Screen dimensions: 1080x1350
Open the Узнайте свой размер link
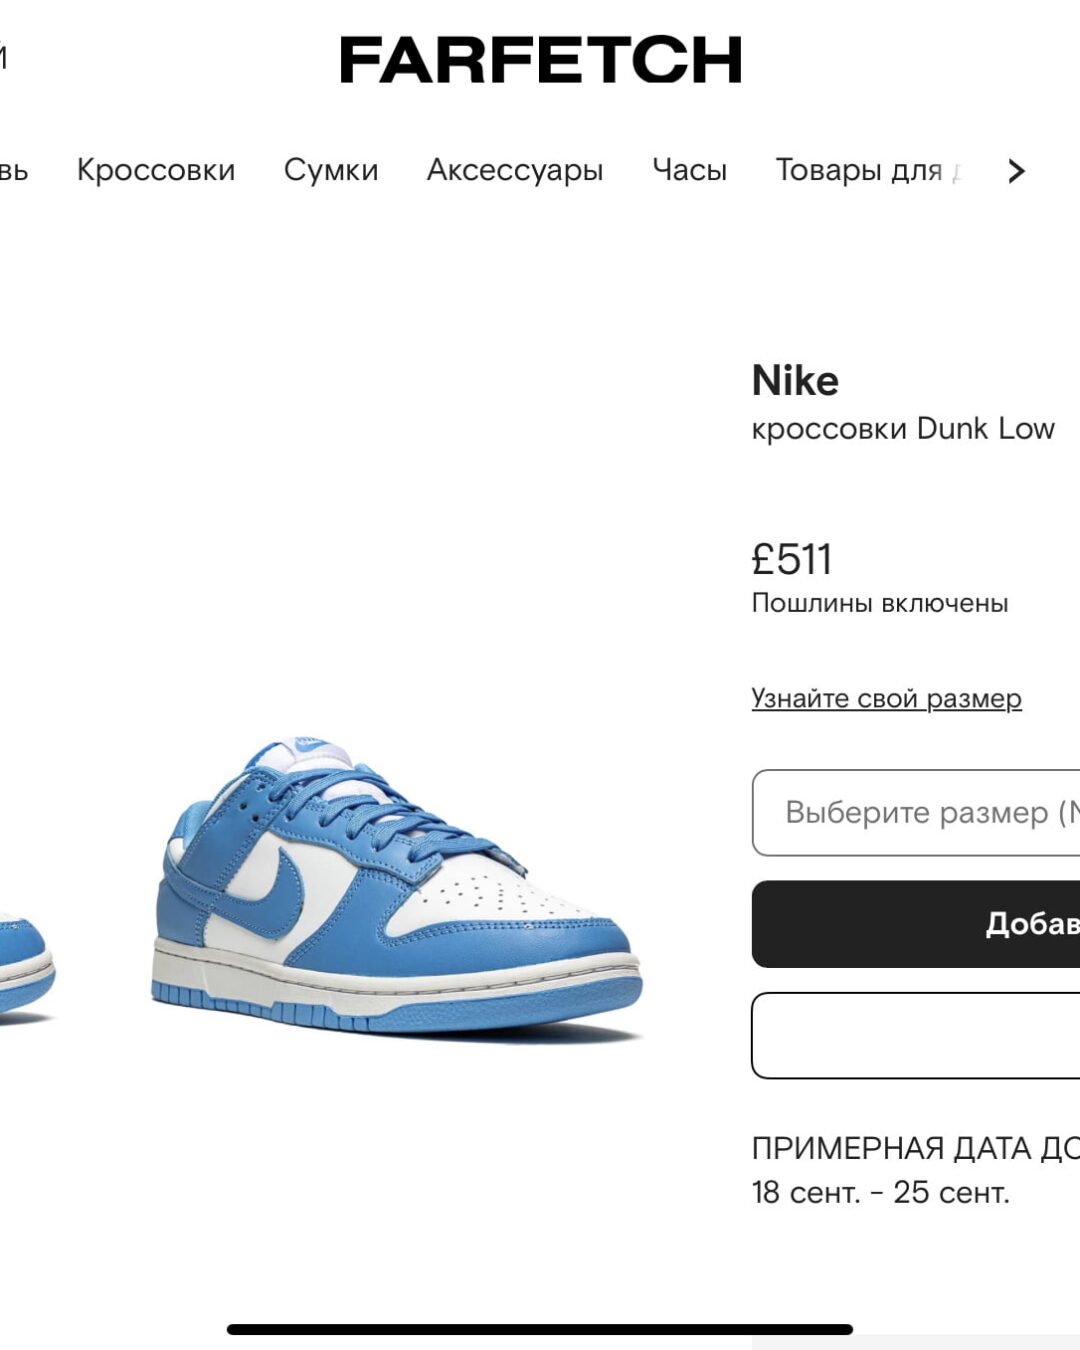(887, 697)
